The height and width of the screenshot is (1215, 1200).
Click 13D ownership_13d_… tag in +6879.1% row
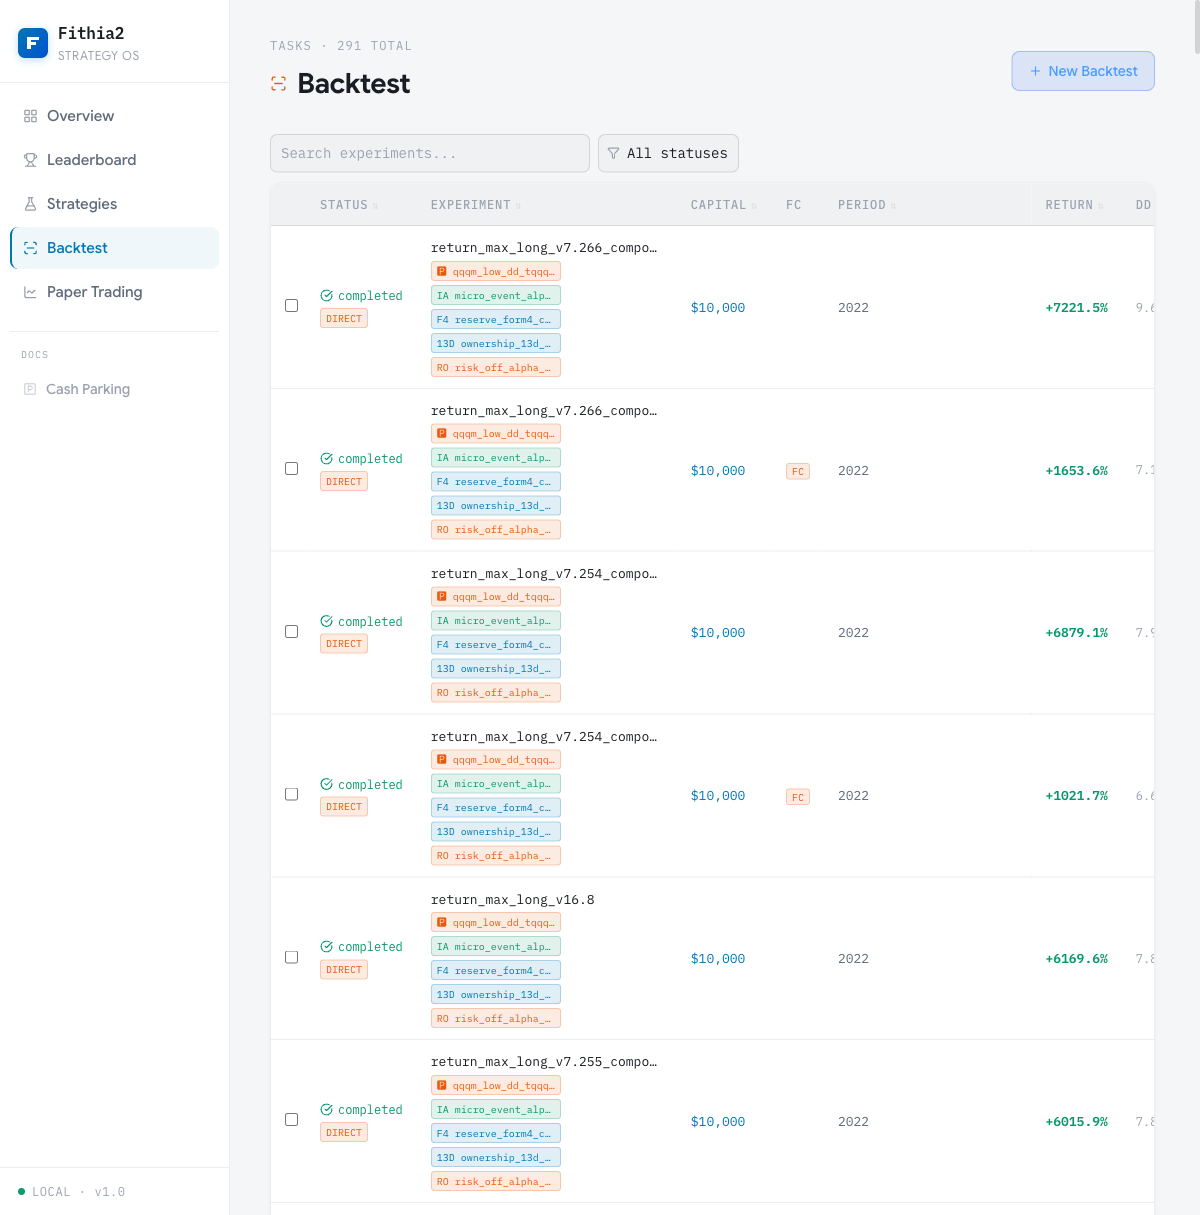tap(496, 669)
